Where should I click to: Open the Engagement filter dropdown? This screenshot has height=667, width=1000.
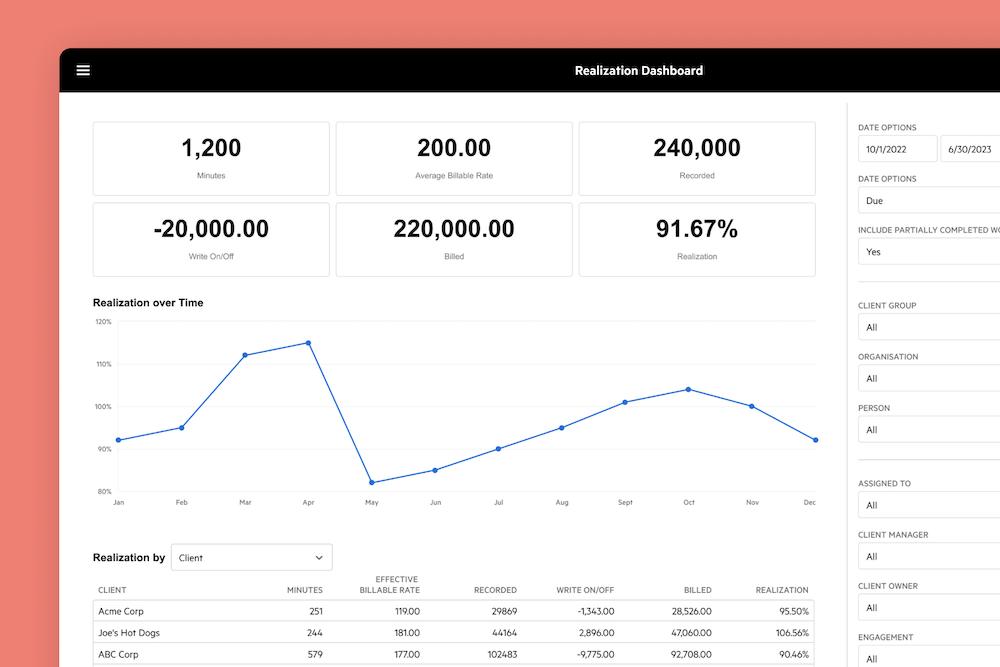point(928,658)
